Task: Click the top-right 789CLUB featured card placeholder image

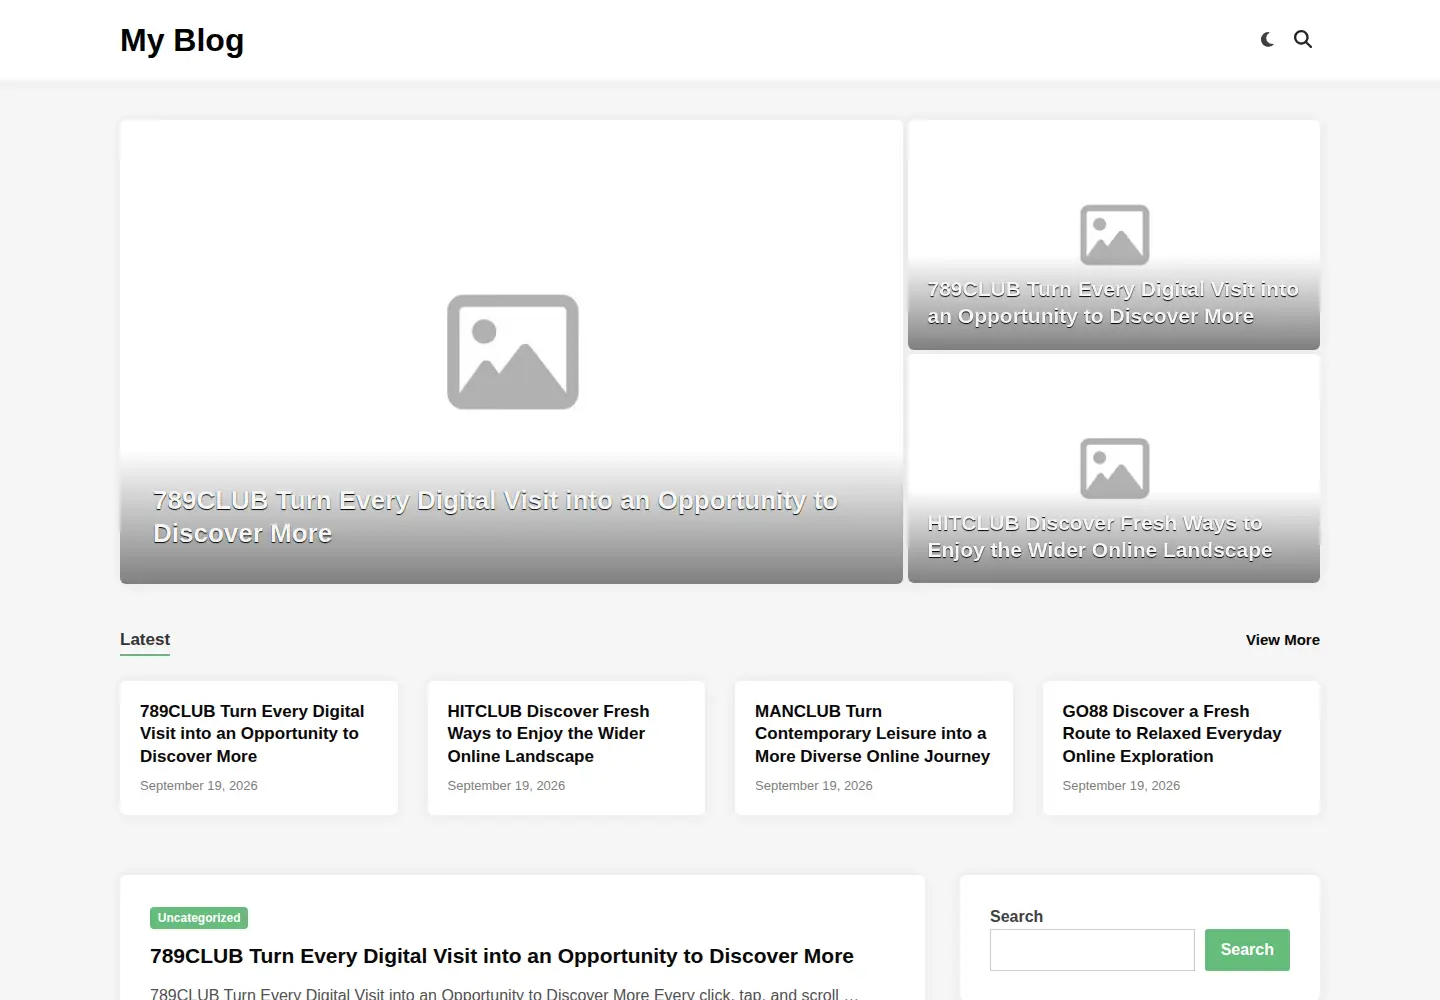Action: click(x=1114, y=235)
